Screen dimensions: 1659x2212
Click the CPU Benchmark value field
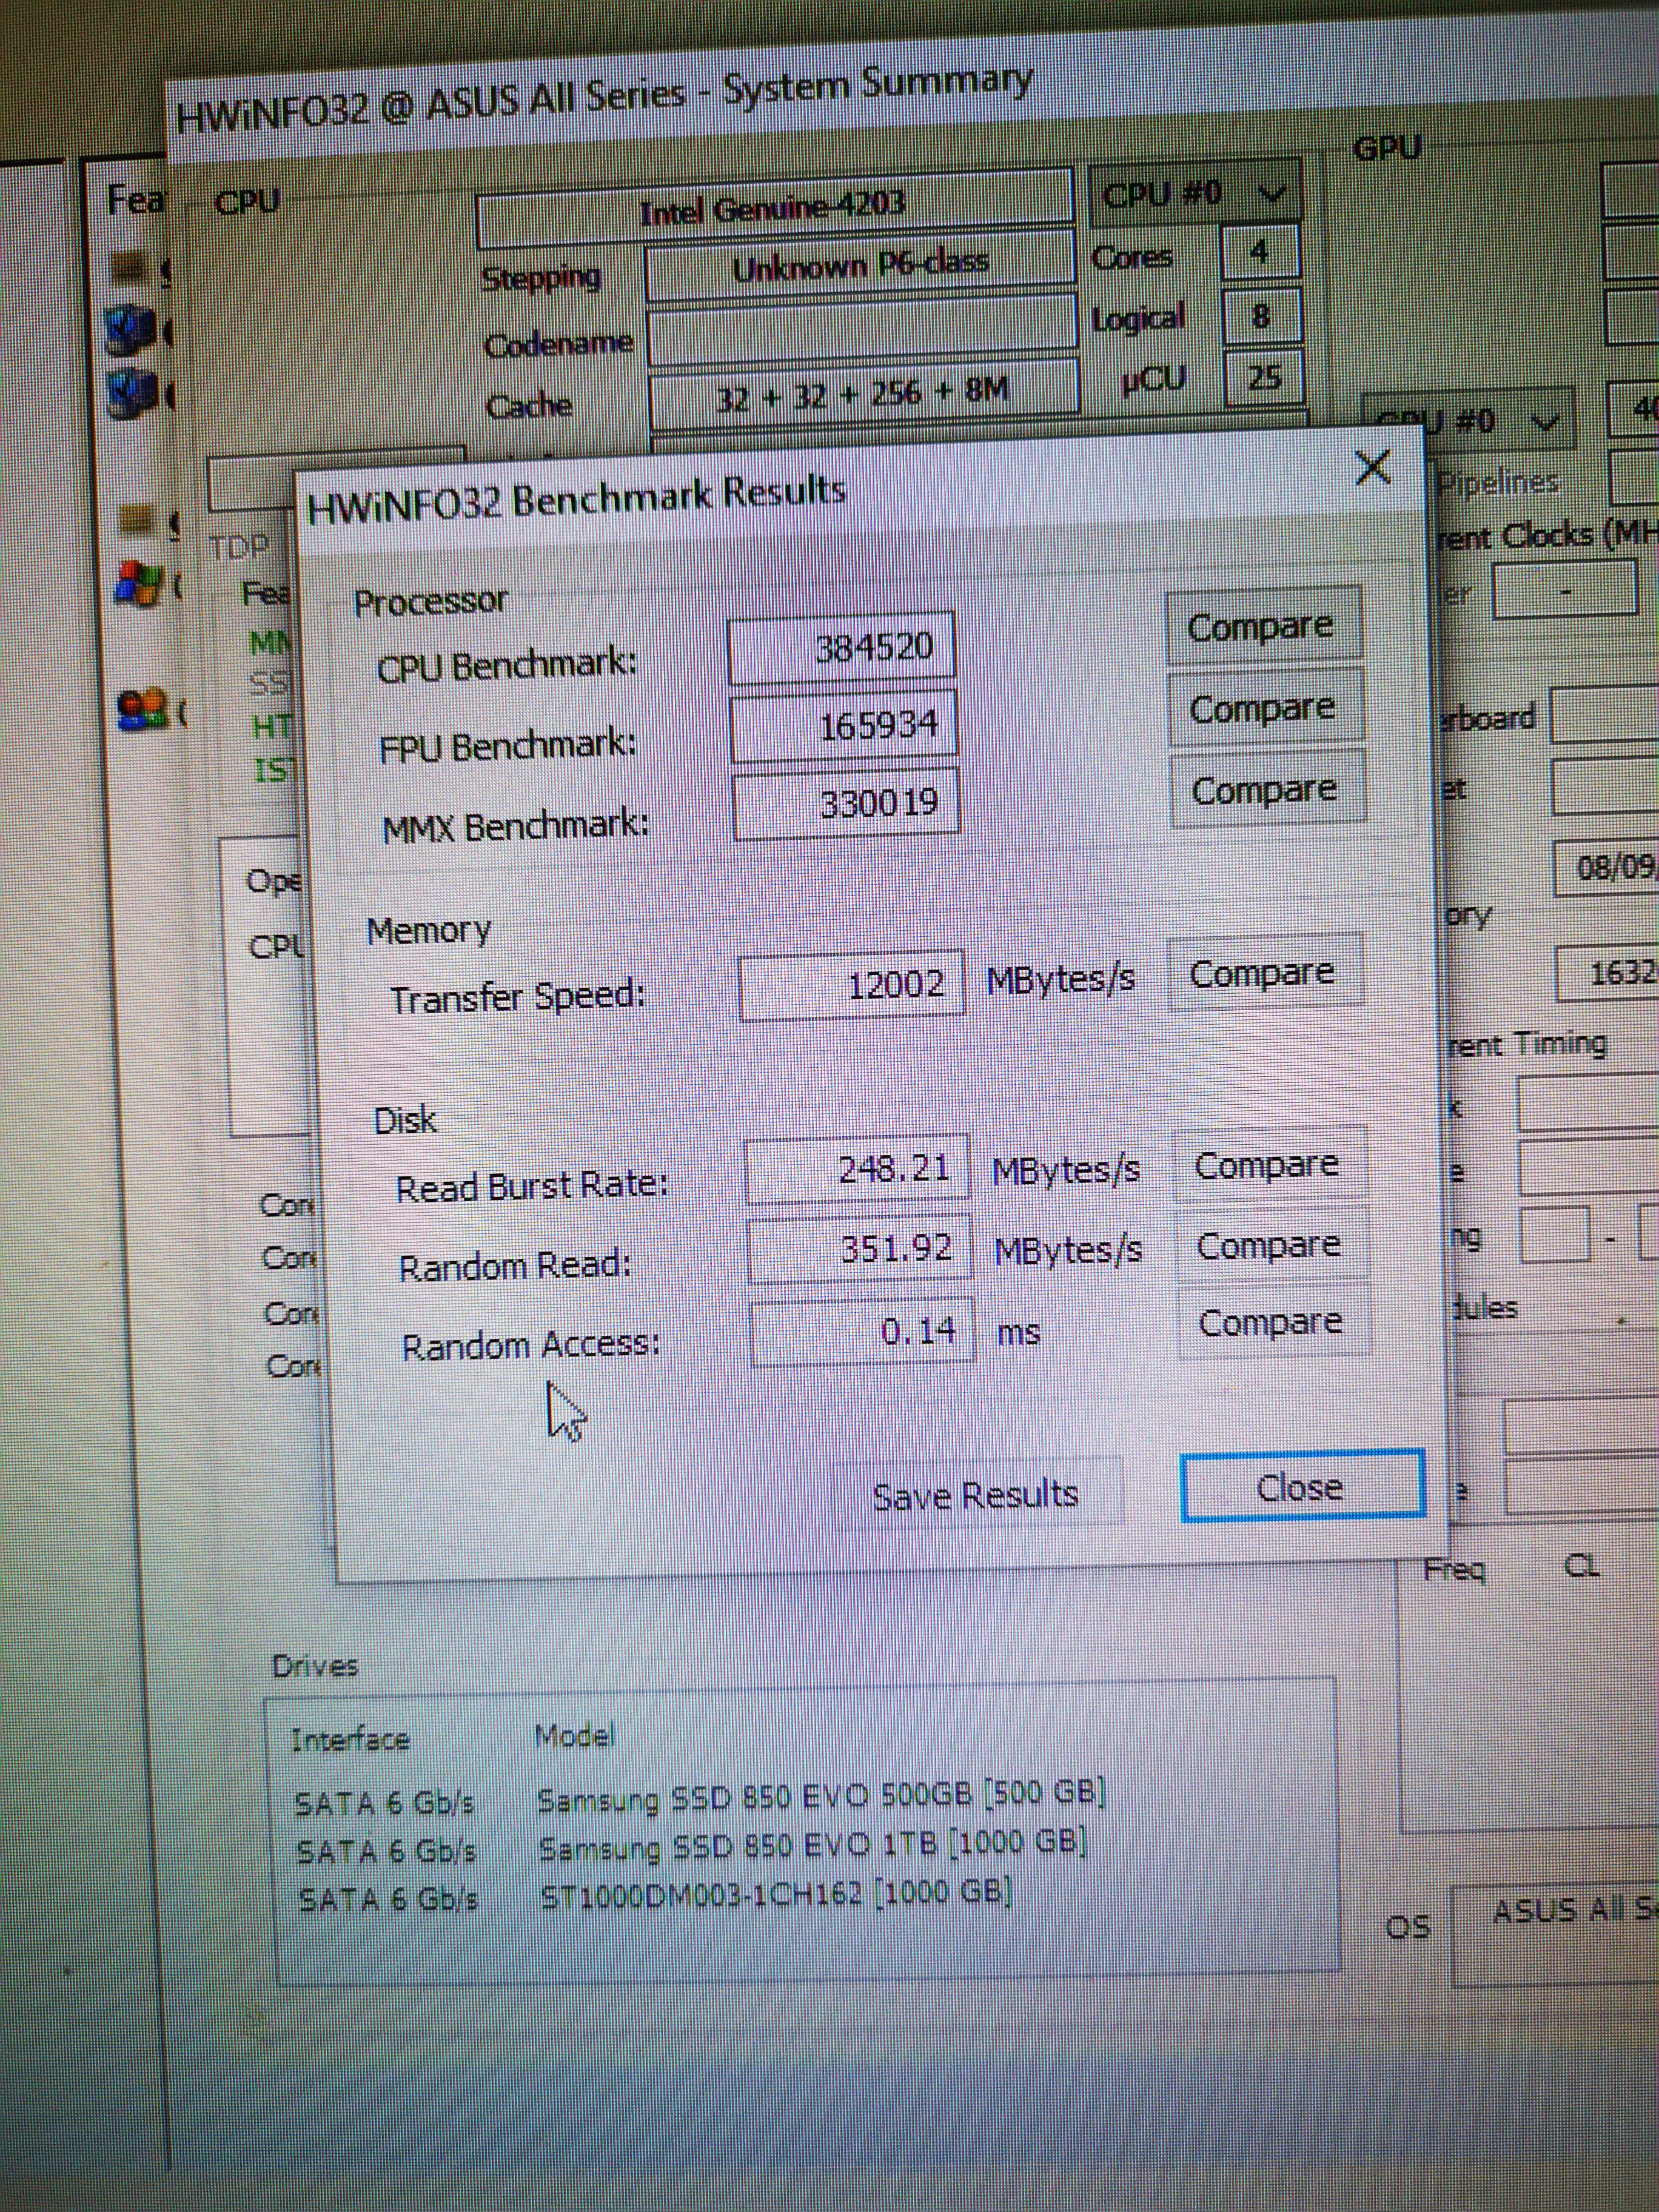point(841,649)
